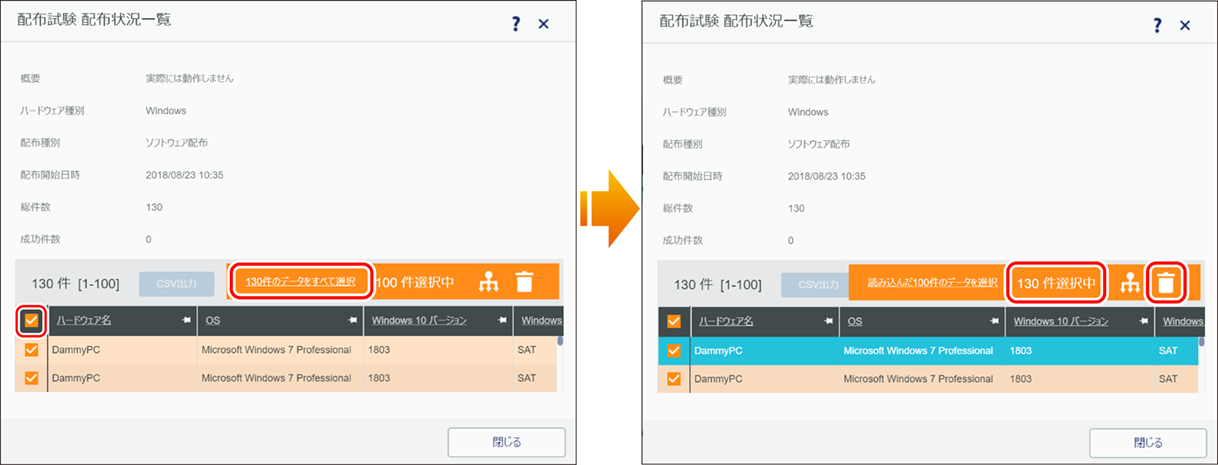
Task: Click scrollbar thumb in 100 件選択中 table
Action: pos(560,340)
